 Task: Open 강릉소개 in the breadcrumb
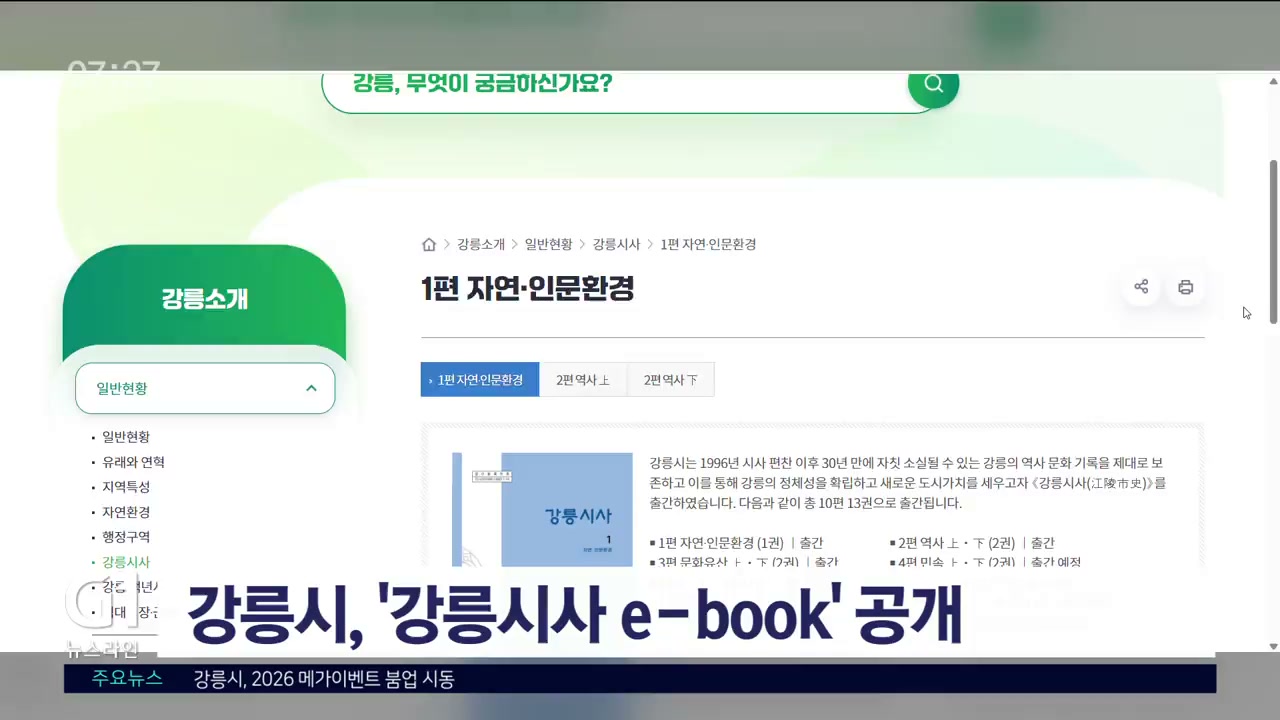coord(481,244)
